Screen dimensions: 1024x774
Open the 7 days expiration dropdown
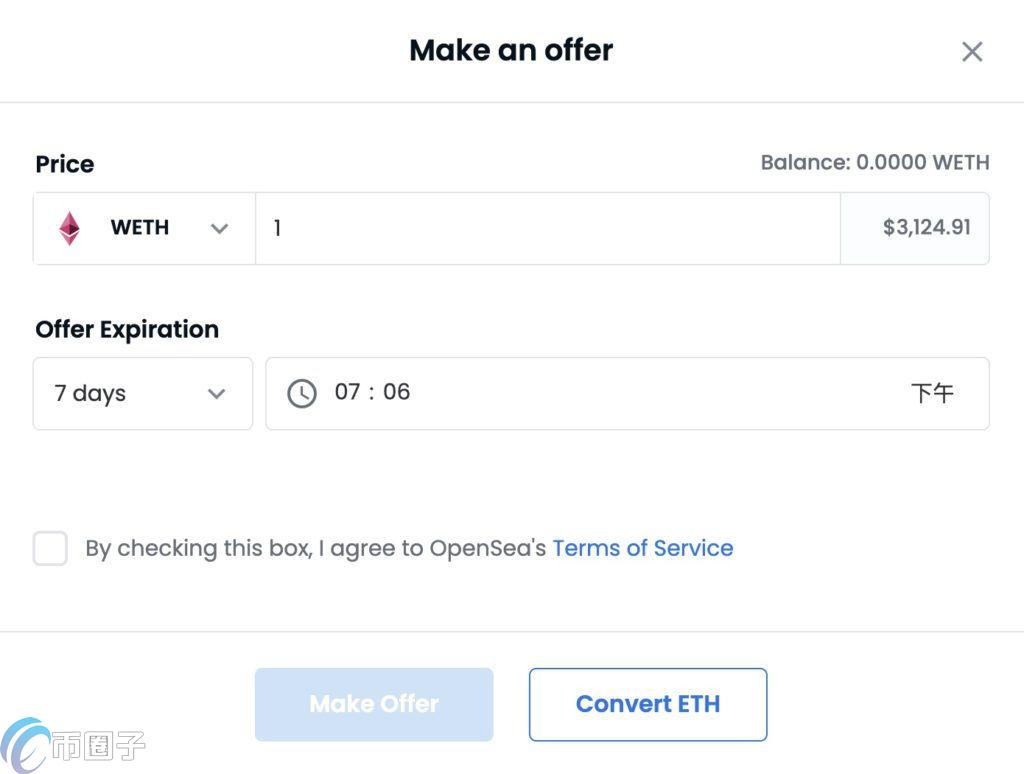pos(142,393)
